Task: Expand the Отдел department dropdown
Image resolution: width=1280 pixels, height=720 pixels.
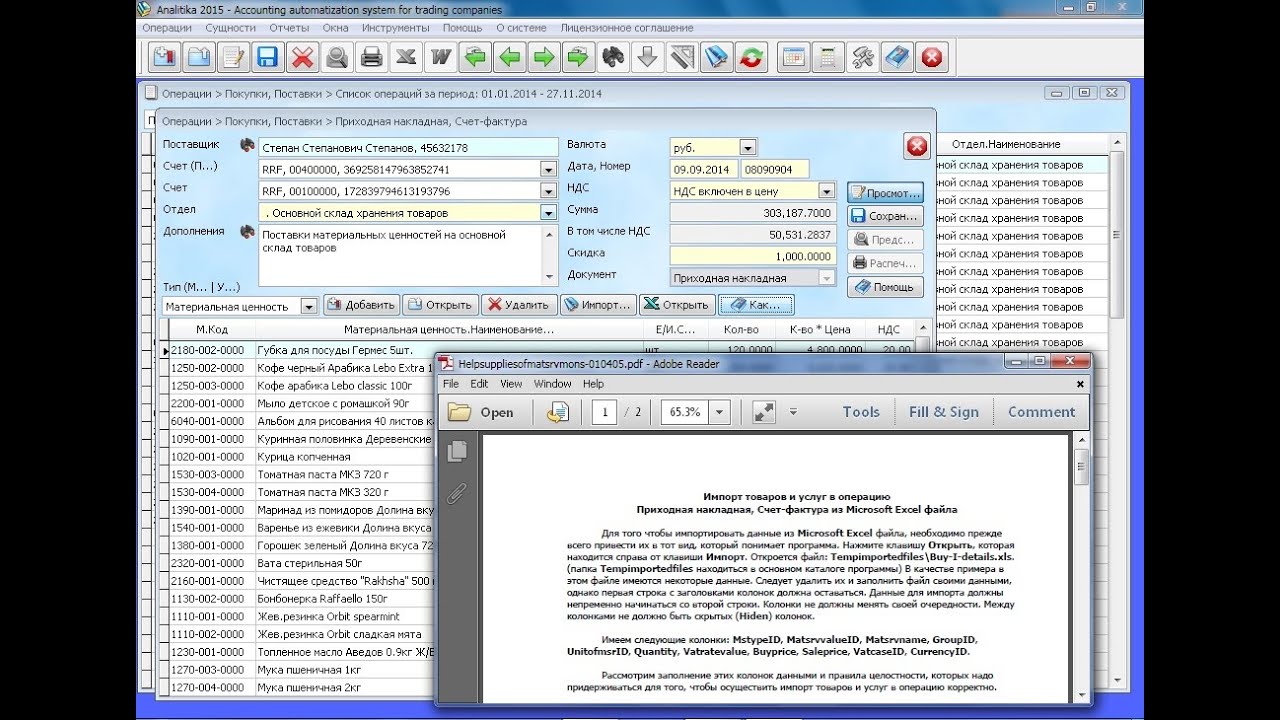Action: (548, 213)
